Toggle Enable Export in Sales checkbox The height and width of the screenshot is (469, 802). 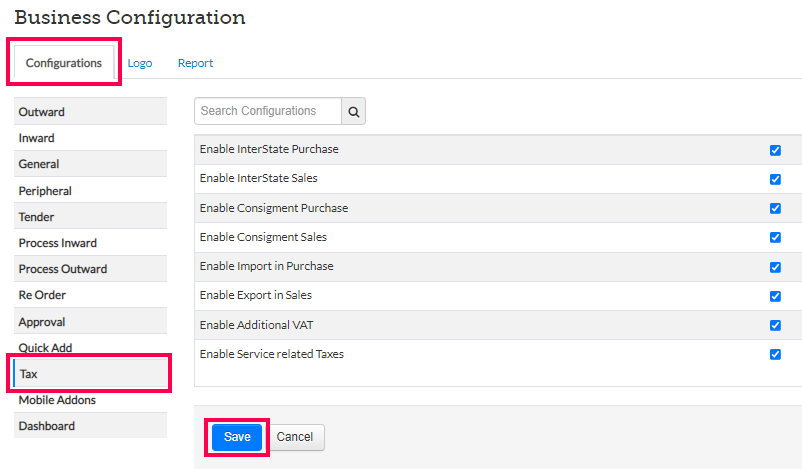[x=775, y=296]
